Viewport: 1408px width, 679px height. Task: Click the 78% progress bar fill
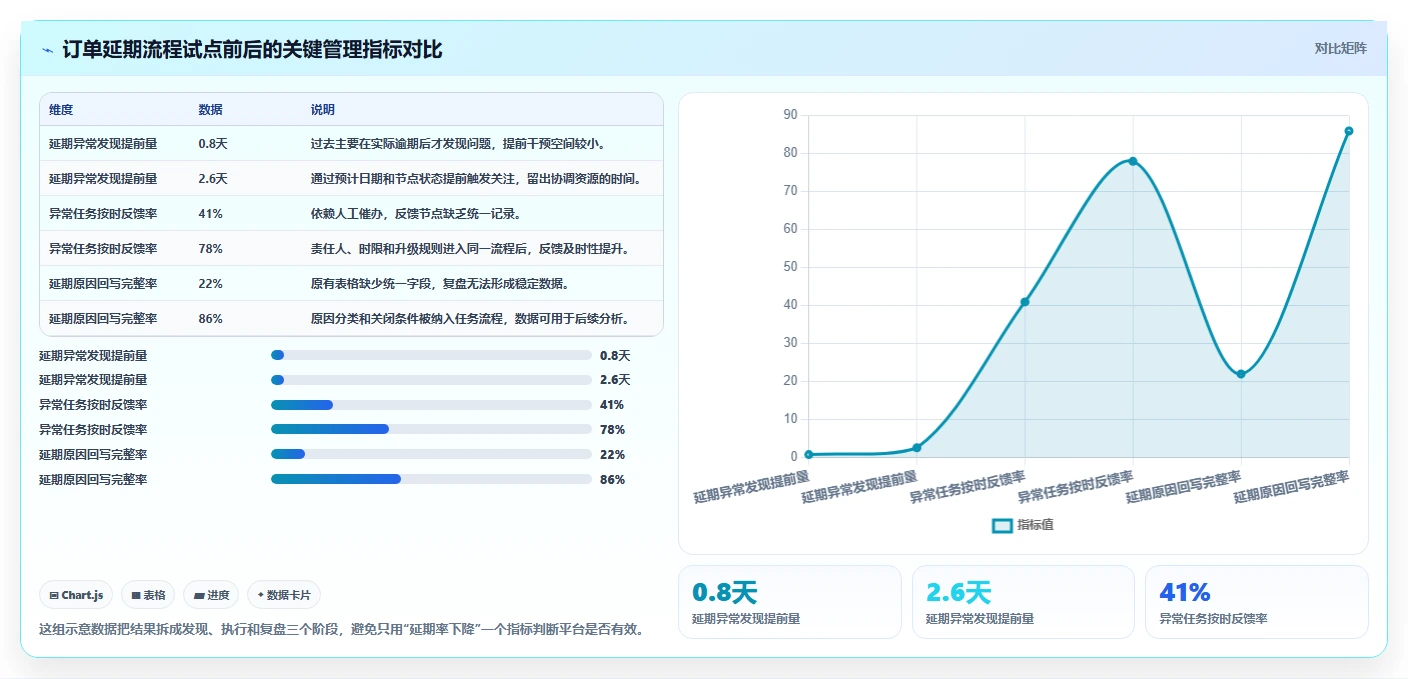330,430
